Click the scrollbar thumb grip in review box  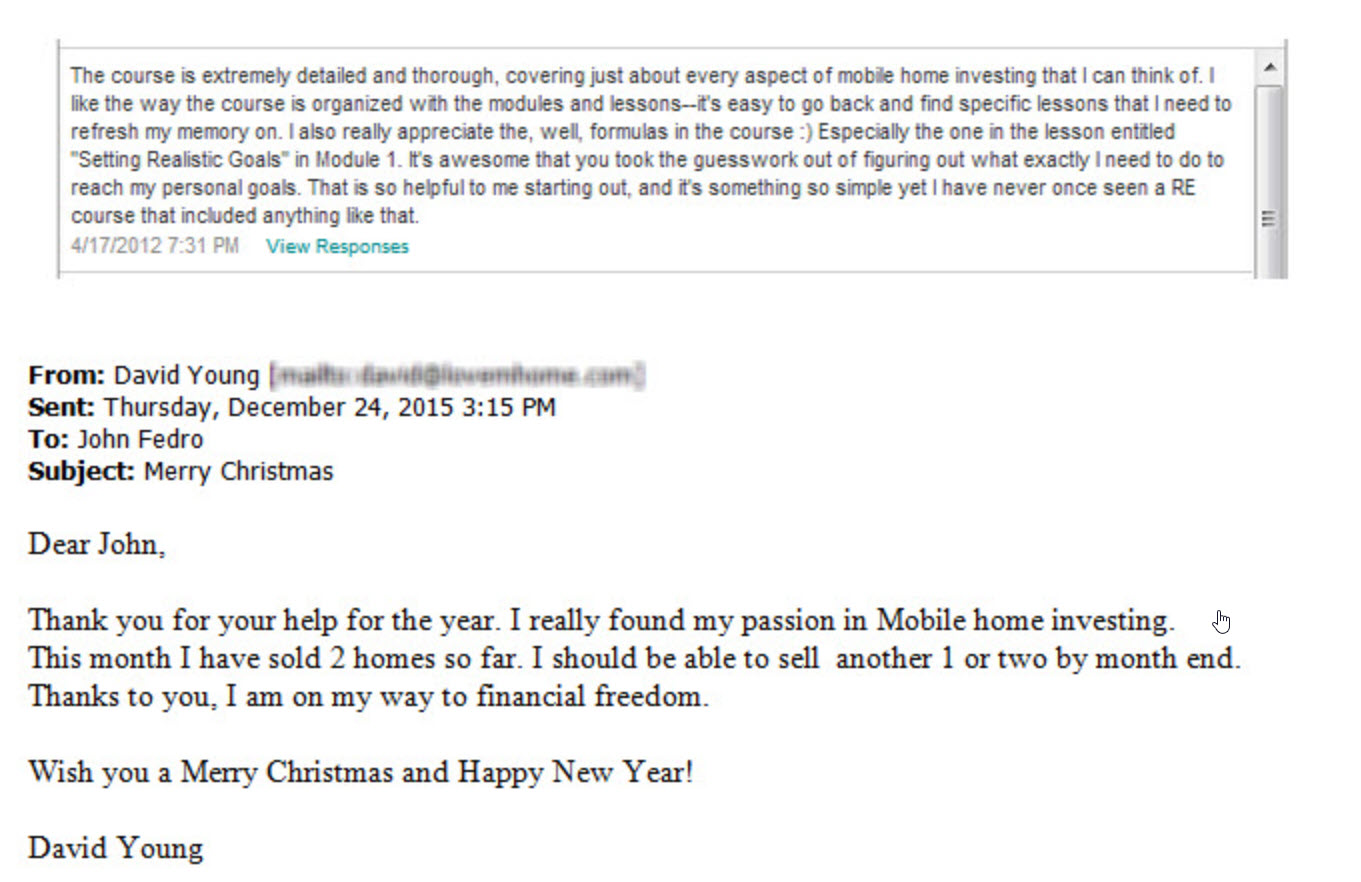tap(1269, 219)
